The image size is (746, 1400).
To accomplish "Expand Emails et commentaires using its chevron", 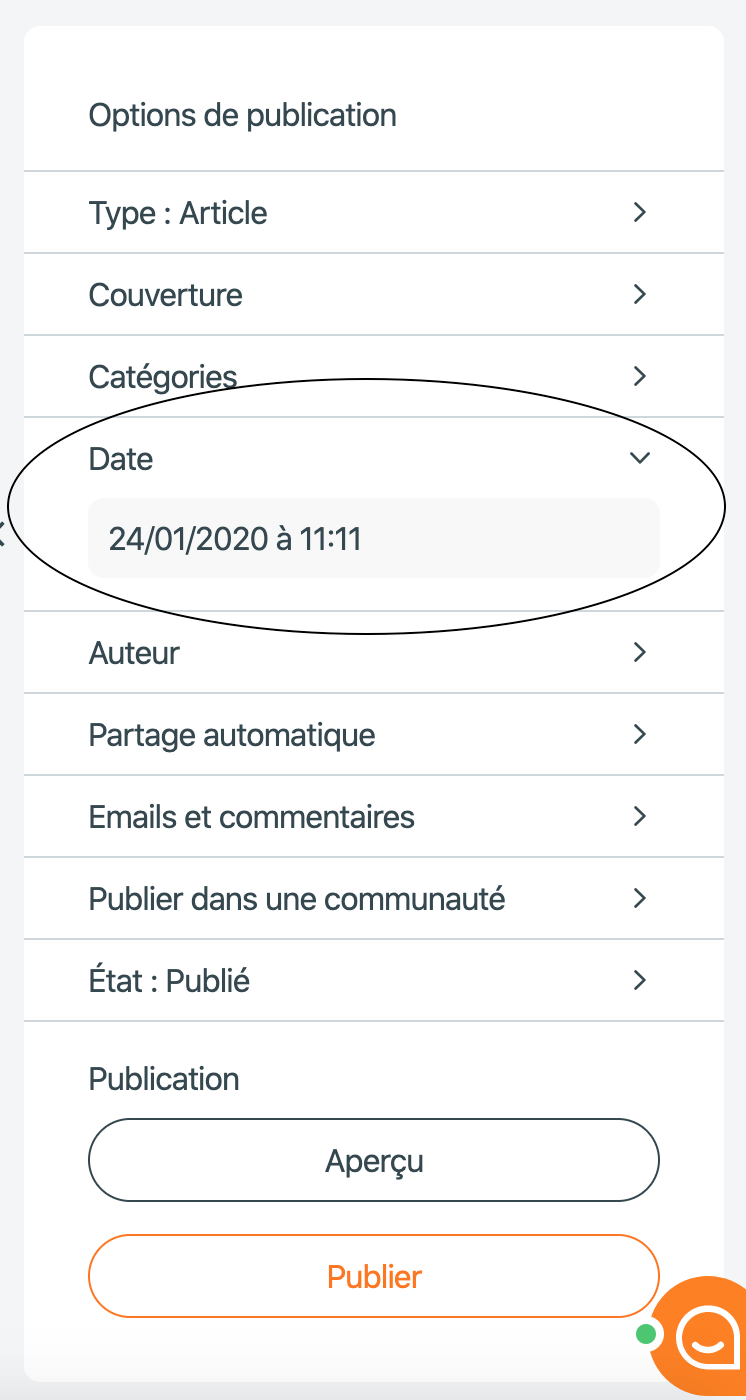I will [x=640, y=816].
